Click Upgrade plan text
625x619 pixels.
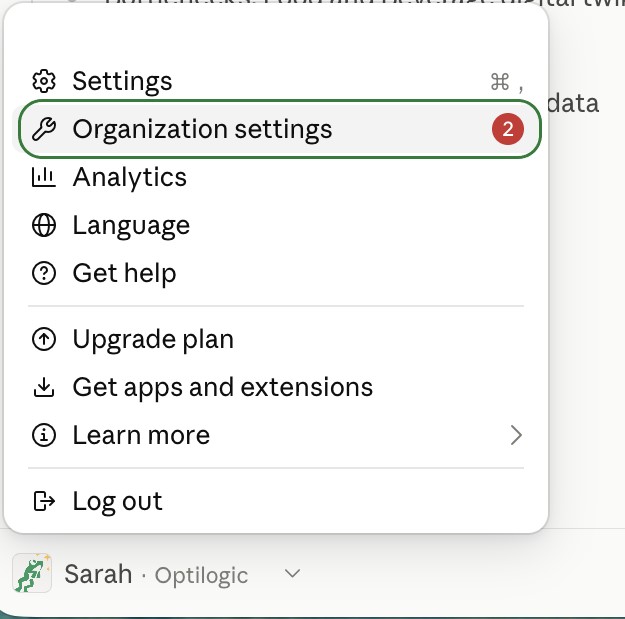pos(153,340)
